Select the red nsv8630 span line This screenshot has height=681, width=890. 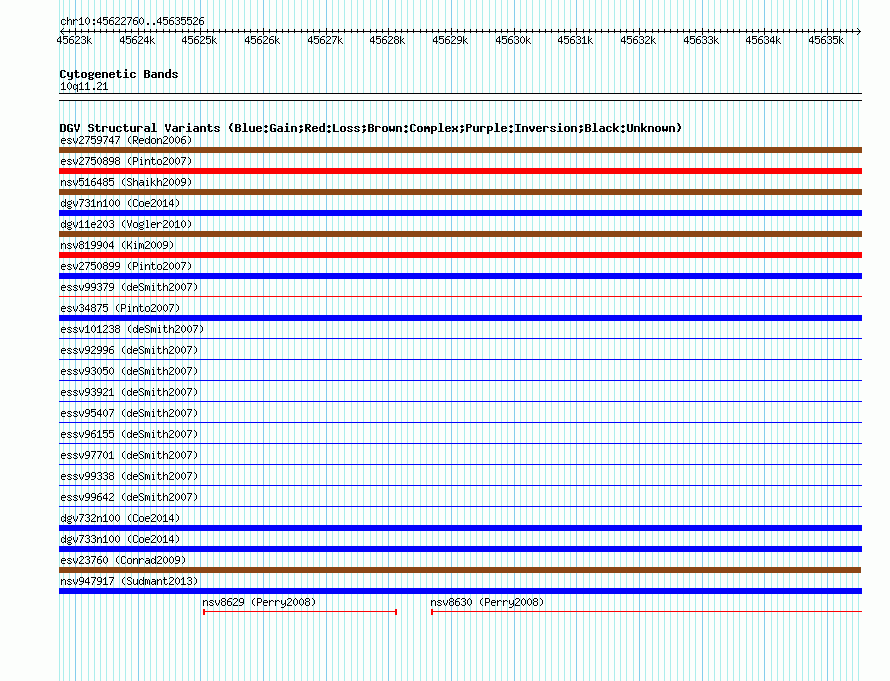(646, 612)
